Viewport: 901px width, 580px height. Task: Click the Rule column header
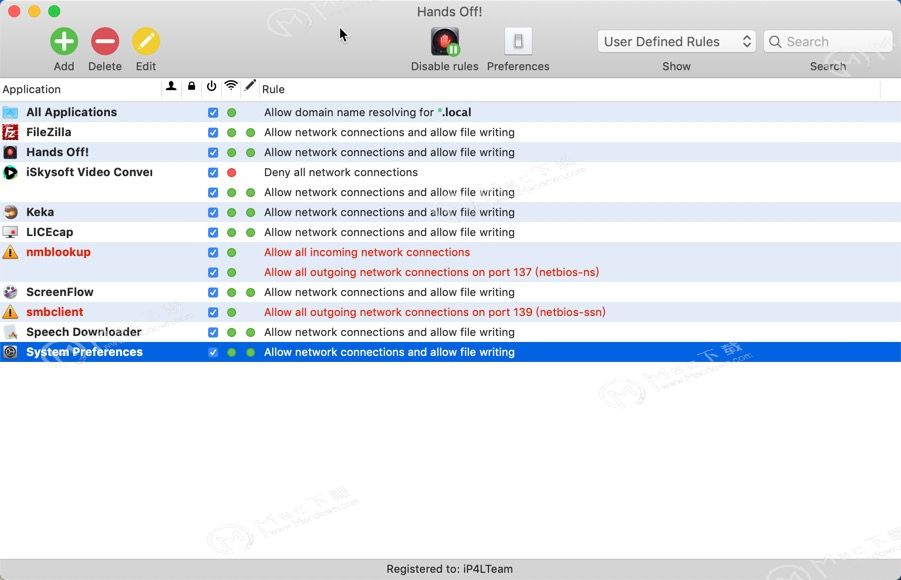click(273, 89)
